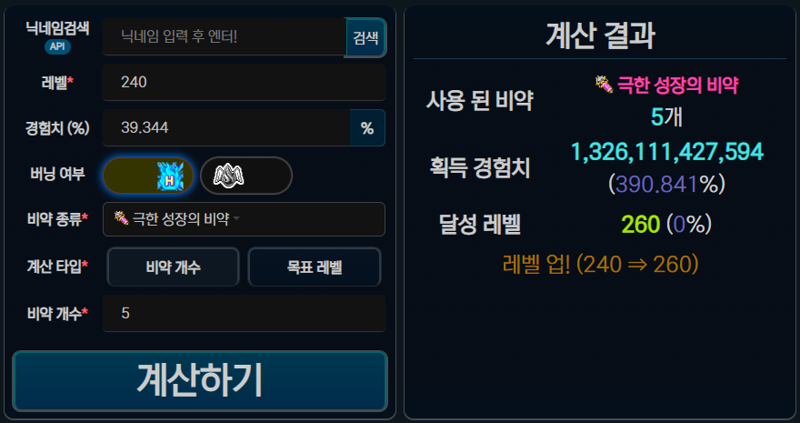
Task: Click the API badge under 닉네임검색
Action: [58, 47]
